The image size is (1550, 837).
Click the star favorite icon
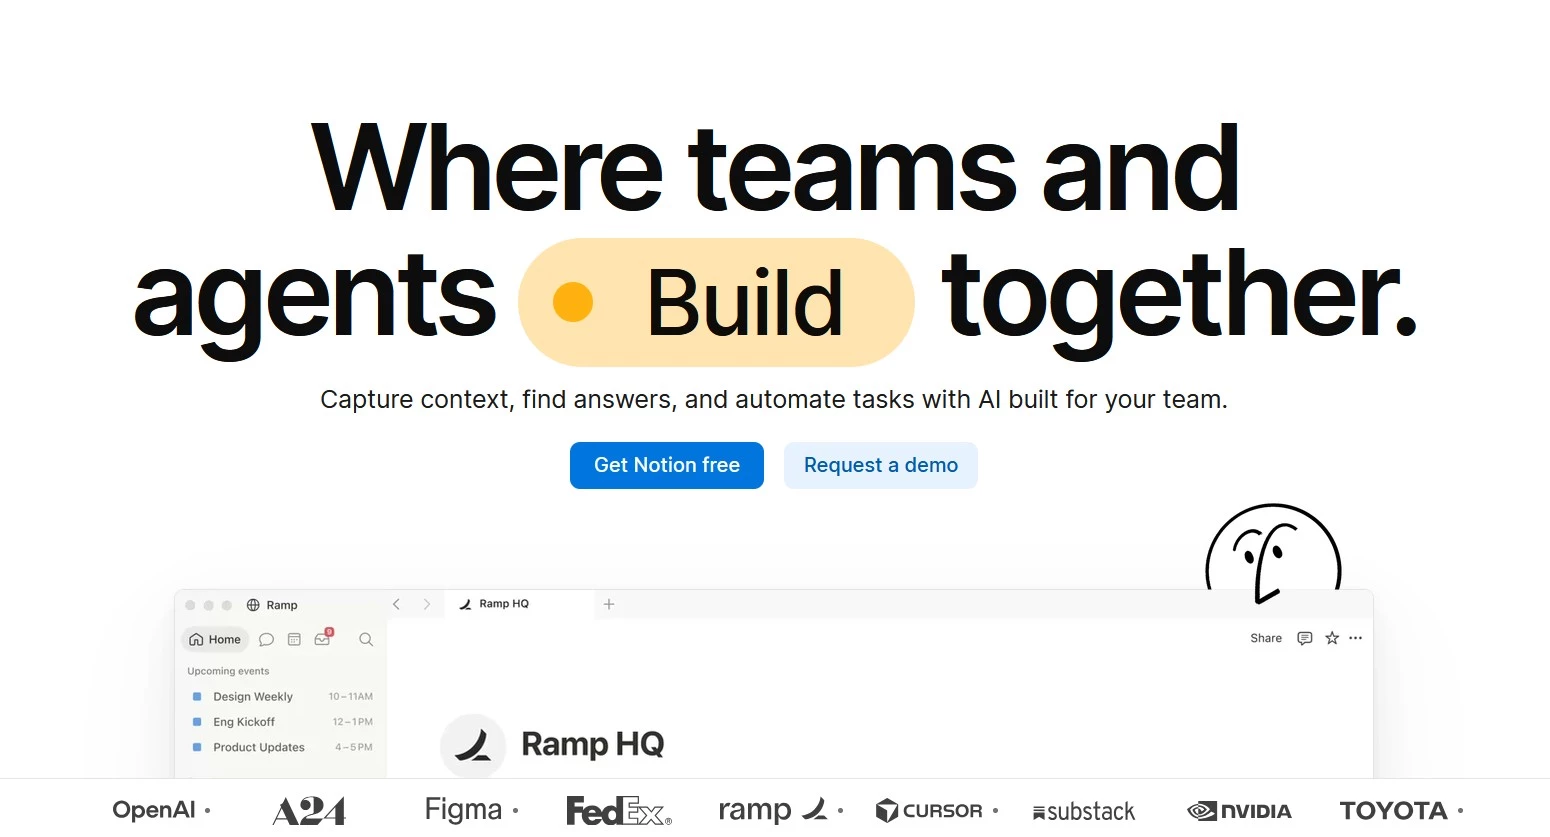(1332, 638)
